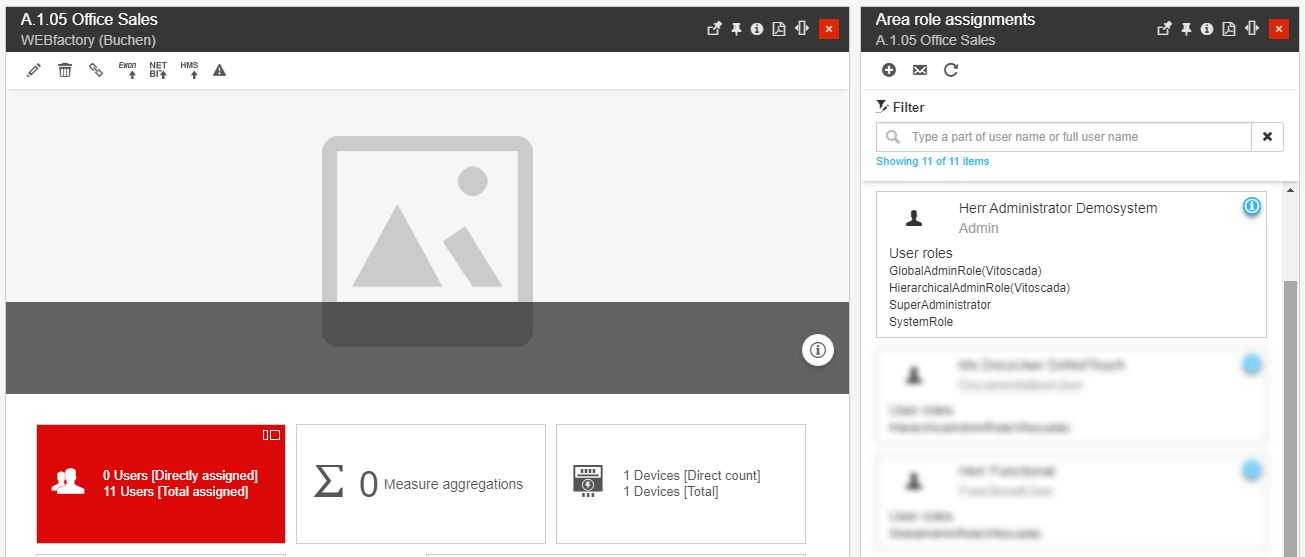Click the Ewon upload icon

tap(128, 70)
